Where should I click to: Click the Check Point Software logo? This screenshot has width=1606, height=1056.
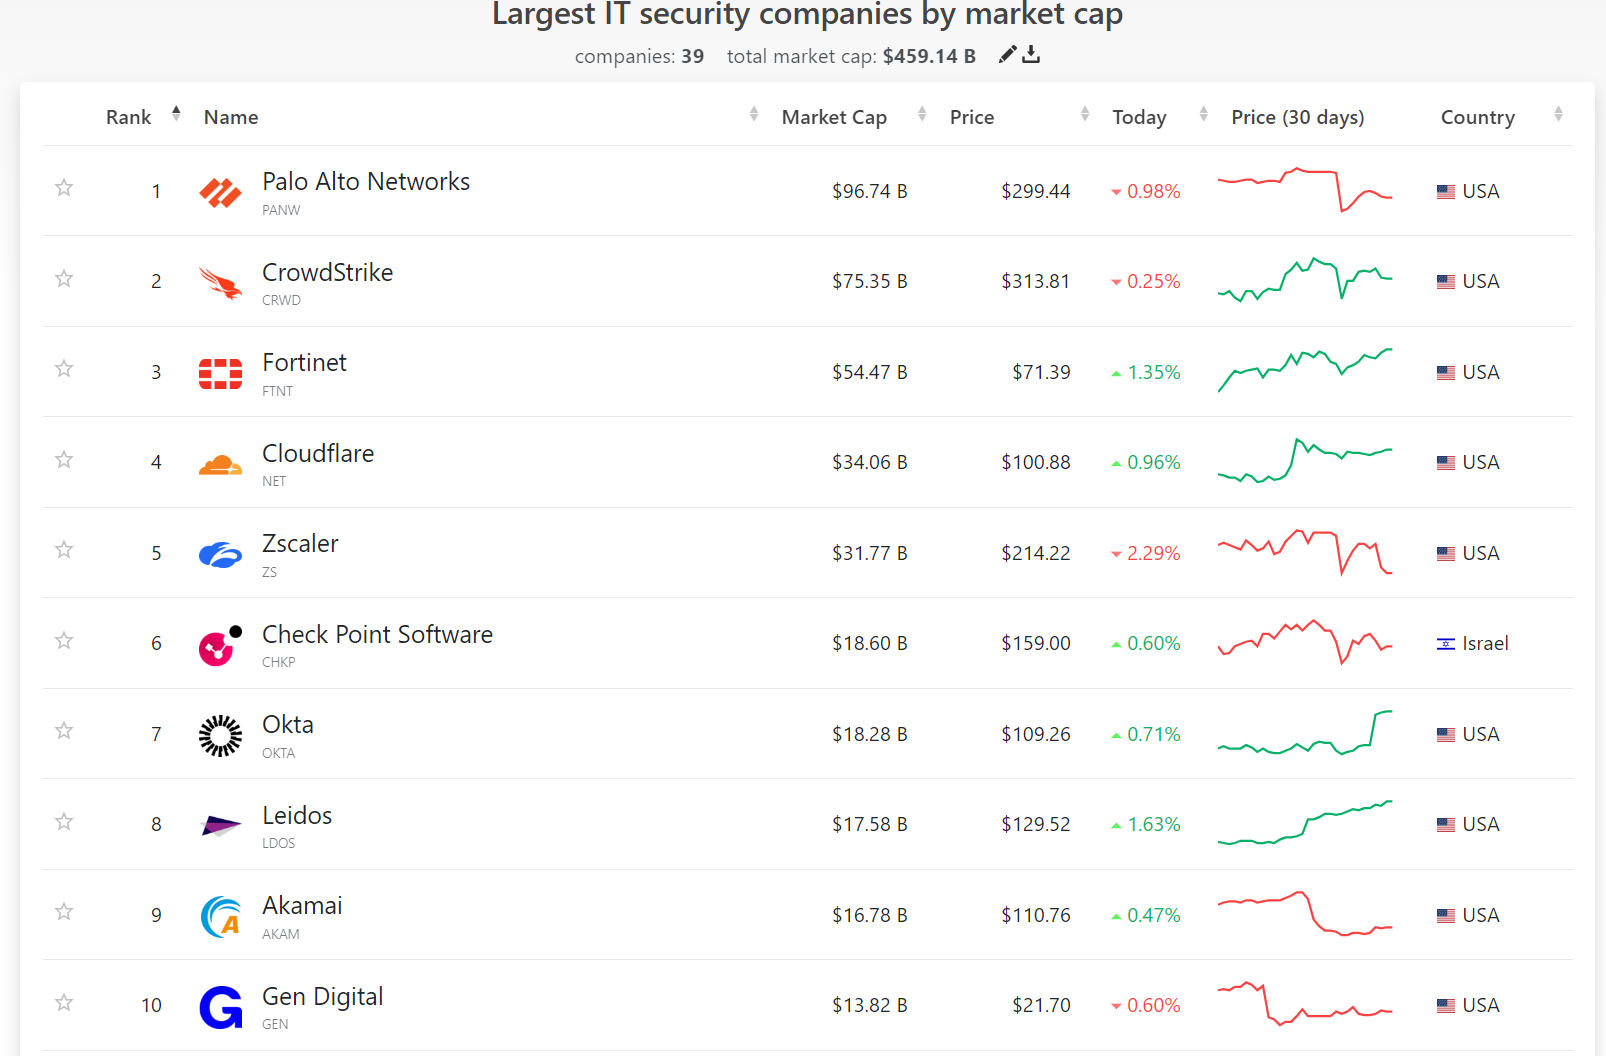coord(220,646)
